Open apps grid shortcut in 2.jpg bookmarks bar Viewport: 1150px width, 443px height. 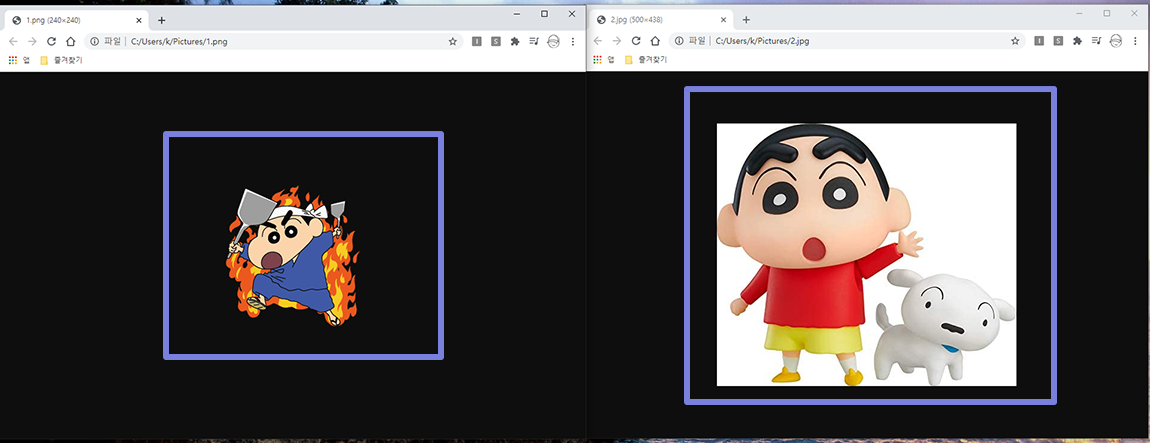click(604, 59)
